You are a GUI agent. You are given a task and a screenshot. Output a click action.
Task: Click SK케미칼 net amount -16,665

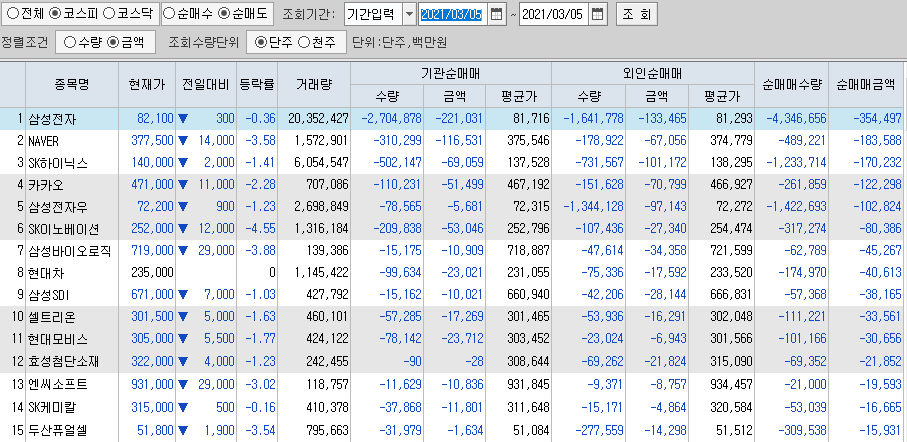(x=880, y=406)
